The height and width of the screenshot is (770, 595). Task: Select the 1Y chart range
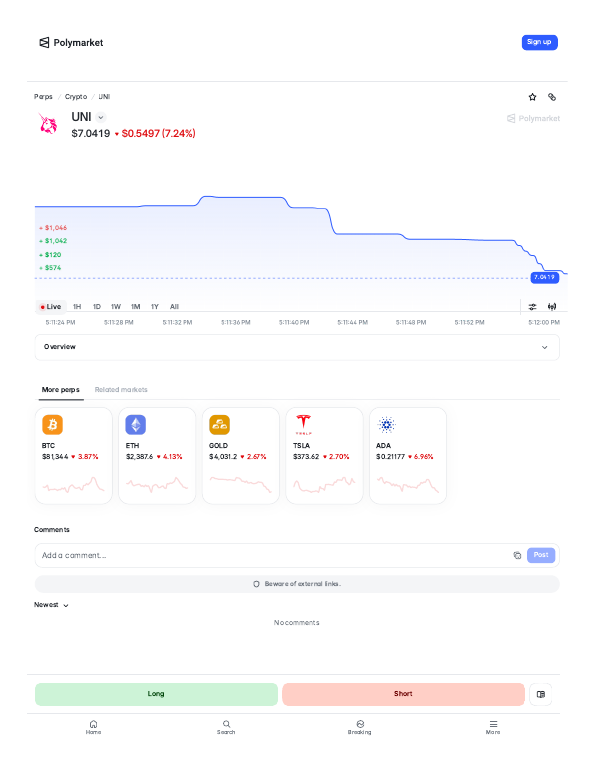coord(155,306)
